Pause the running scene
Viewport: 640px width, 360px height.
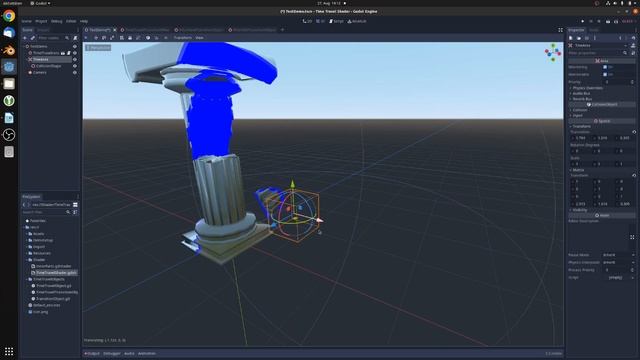pyautogui.click(x=591, y=21)
